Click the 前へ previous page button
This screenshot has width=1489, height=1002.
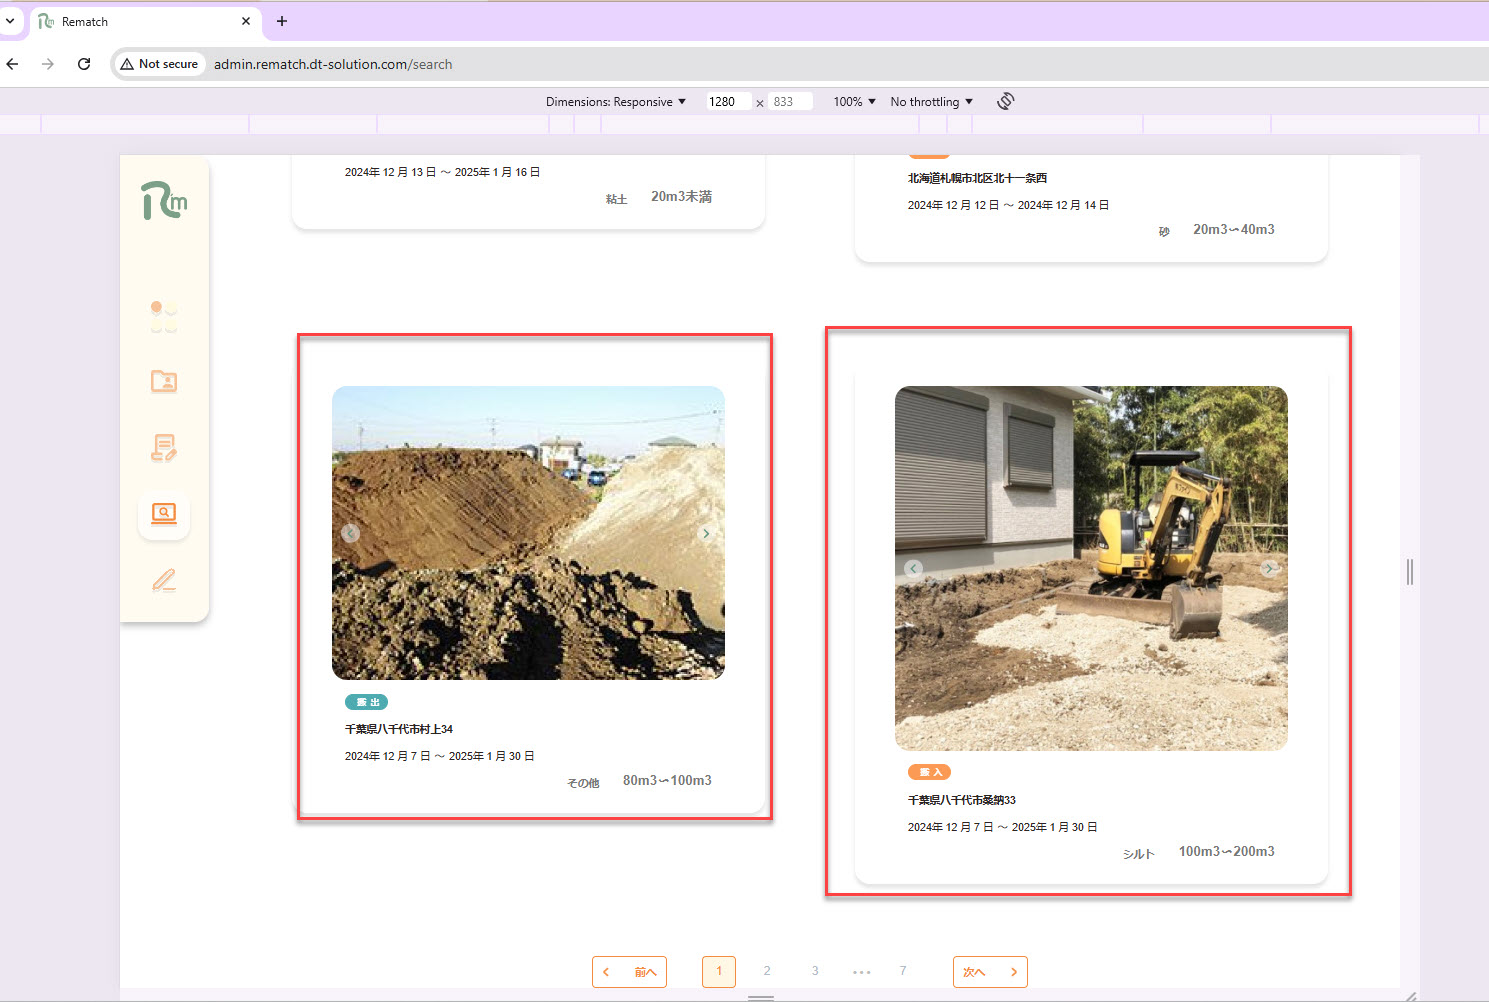pos(629,972)
